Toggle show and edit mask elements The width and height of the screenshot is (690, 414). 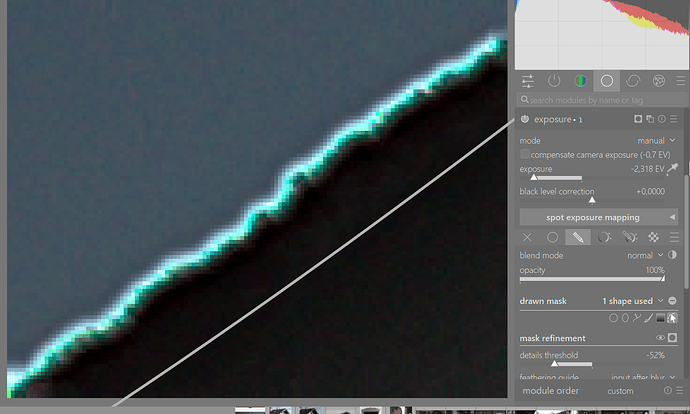click(x=672, y=318)
